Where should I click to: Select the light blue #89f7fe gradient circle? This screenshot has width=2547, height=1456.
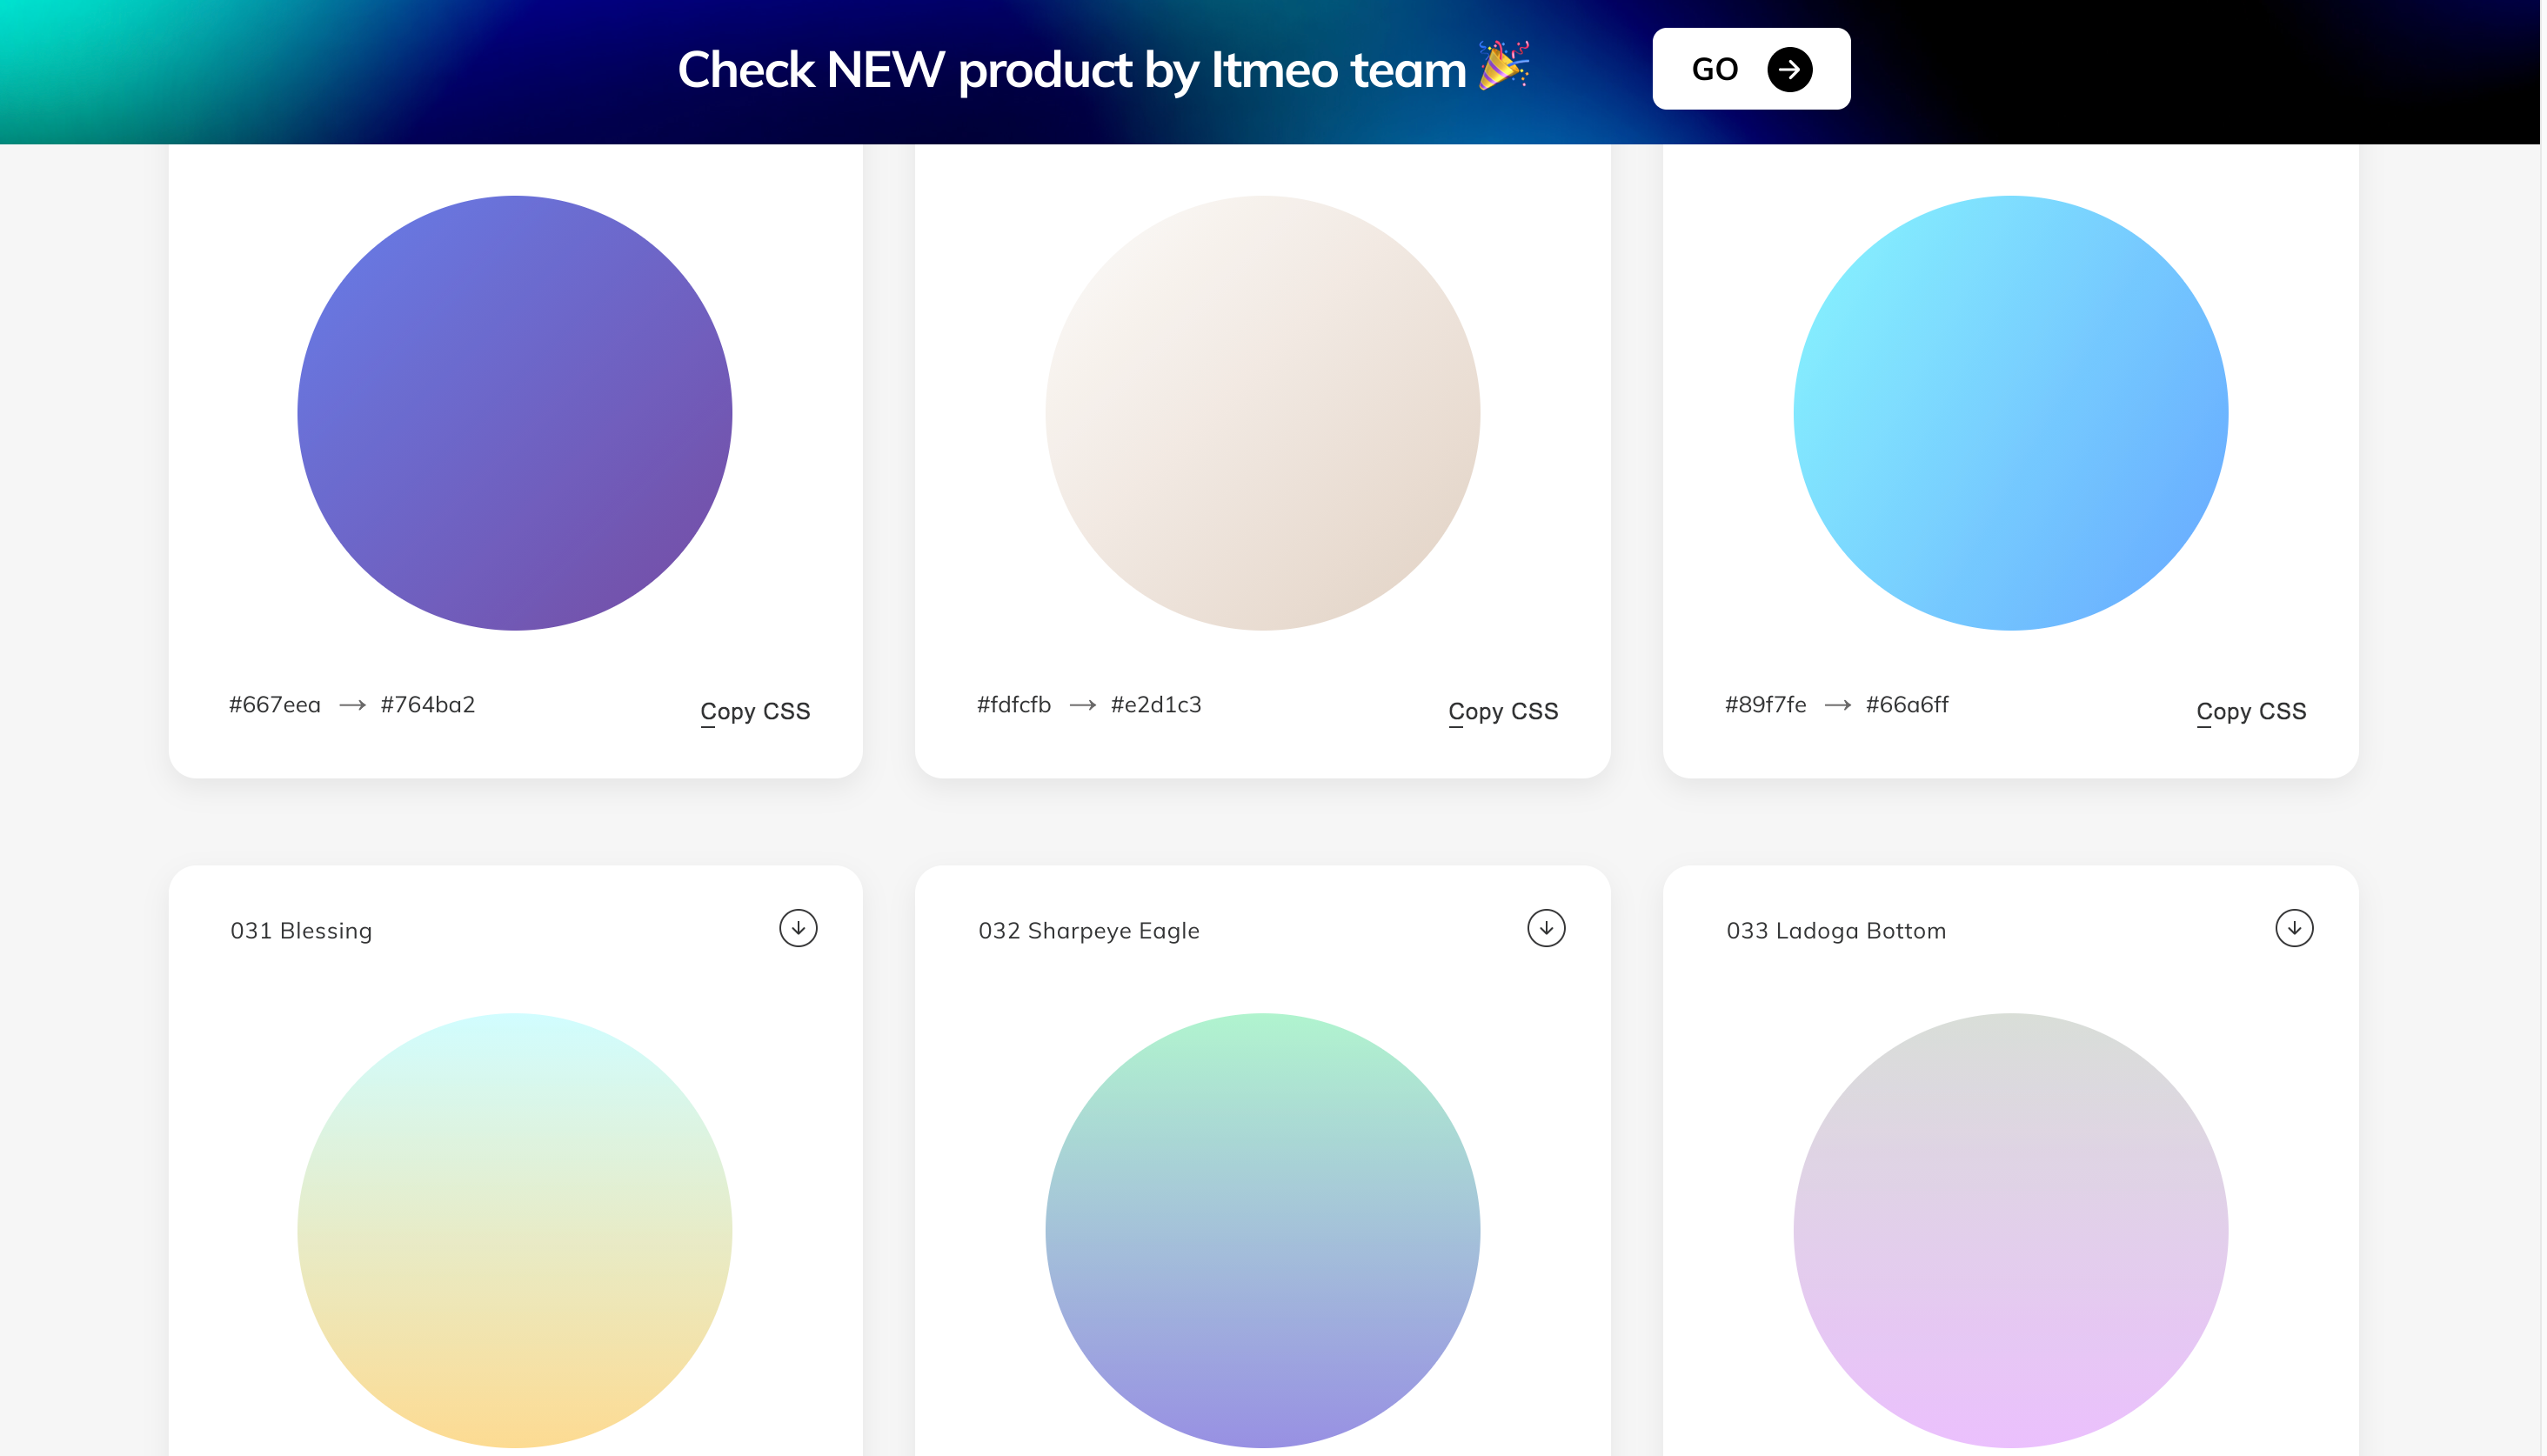(x=2011, y=413)
